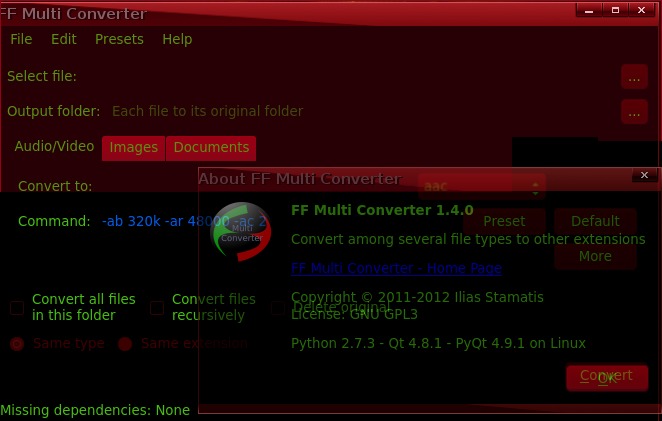This screenshot has height=421, width=662.
Task: Open the Presets menu
Action: coord(119,39)
